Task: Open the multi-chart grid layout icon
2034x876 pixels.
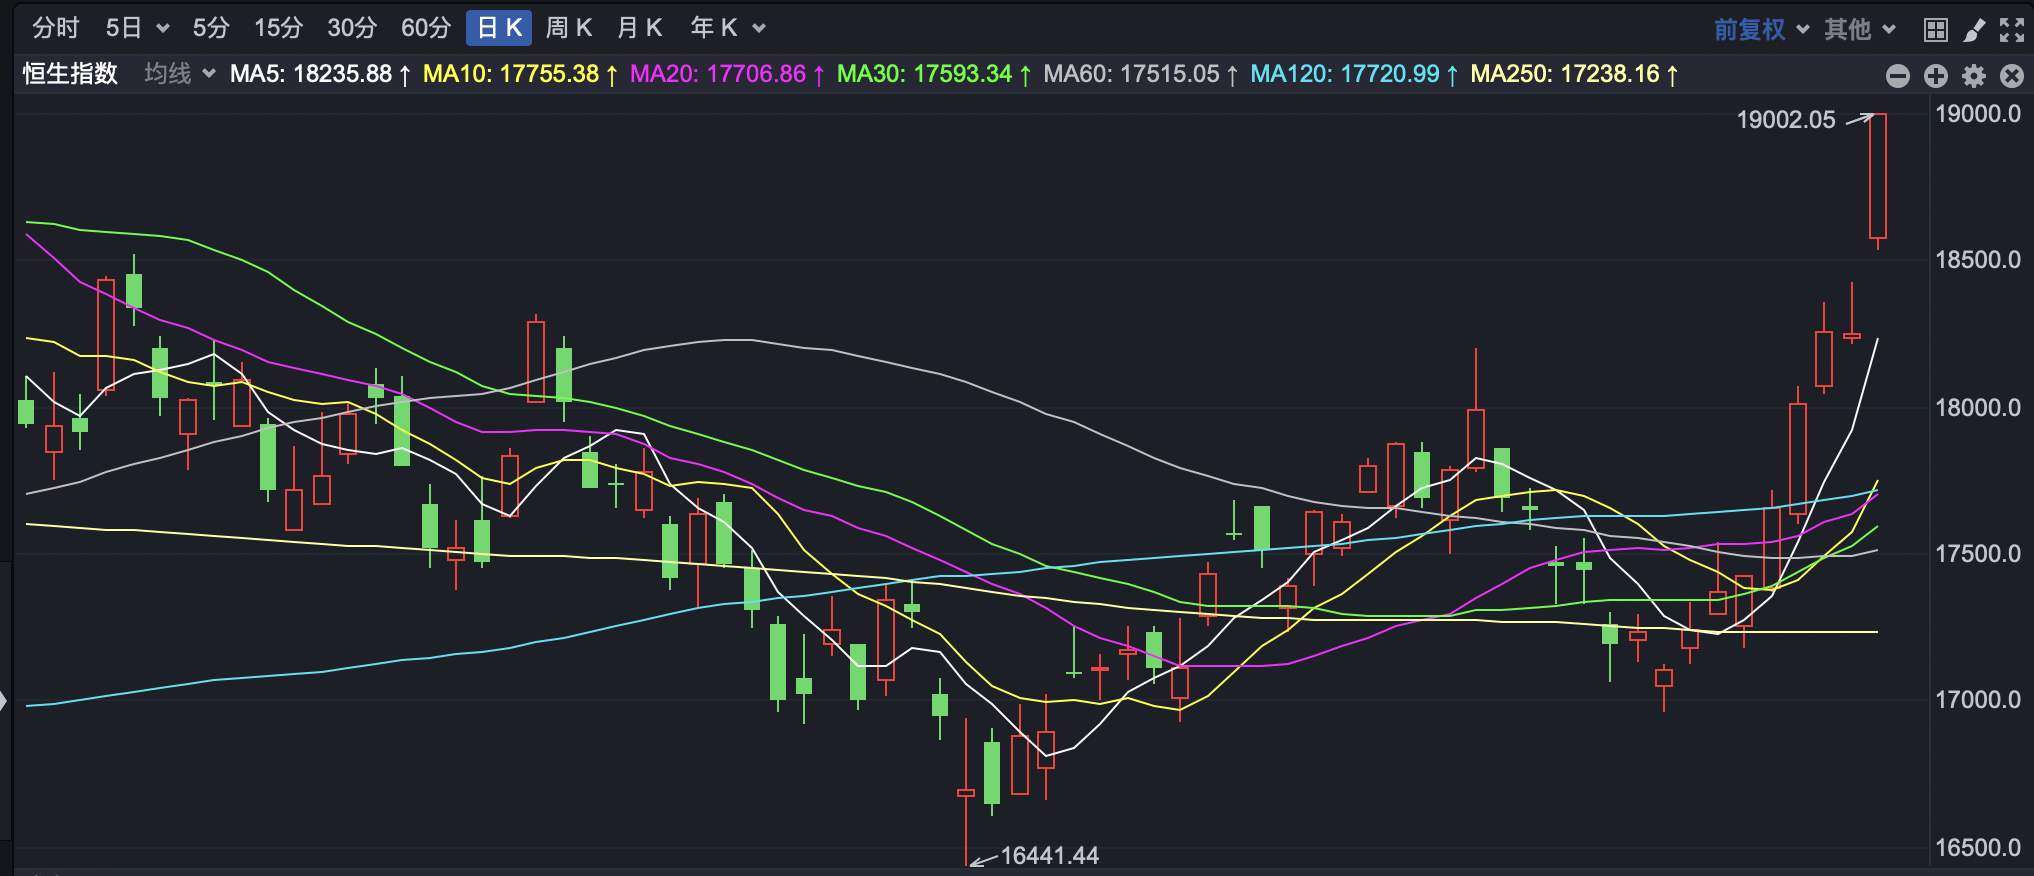Action: tap(1936, 29)
